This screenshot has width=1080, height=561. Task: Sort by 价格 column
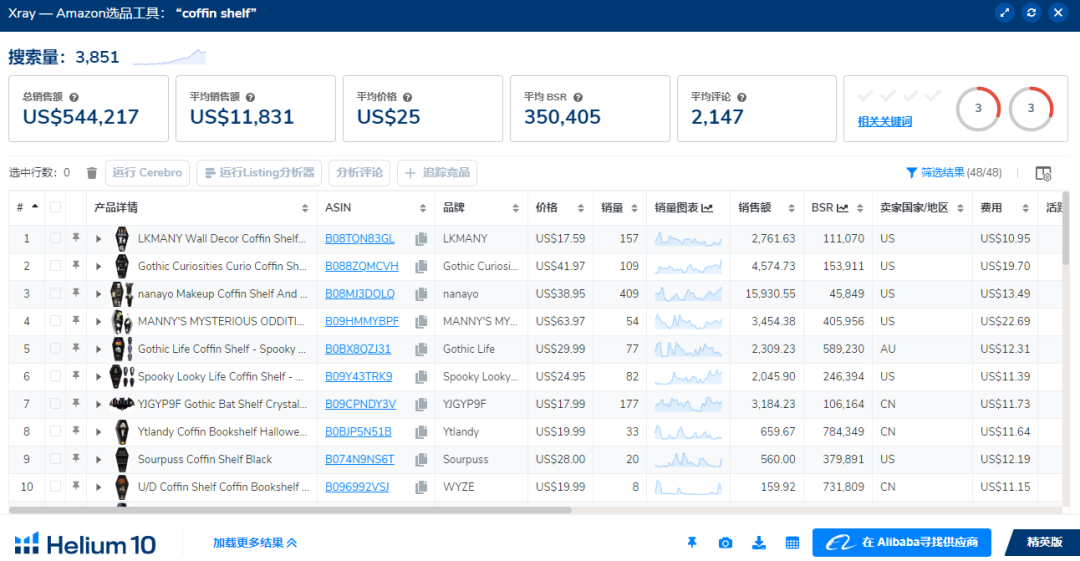581,208
